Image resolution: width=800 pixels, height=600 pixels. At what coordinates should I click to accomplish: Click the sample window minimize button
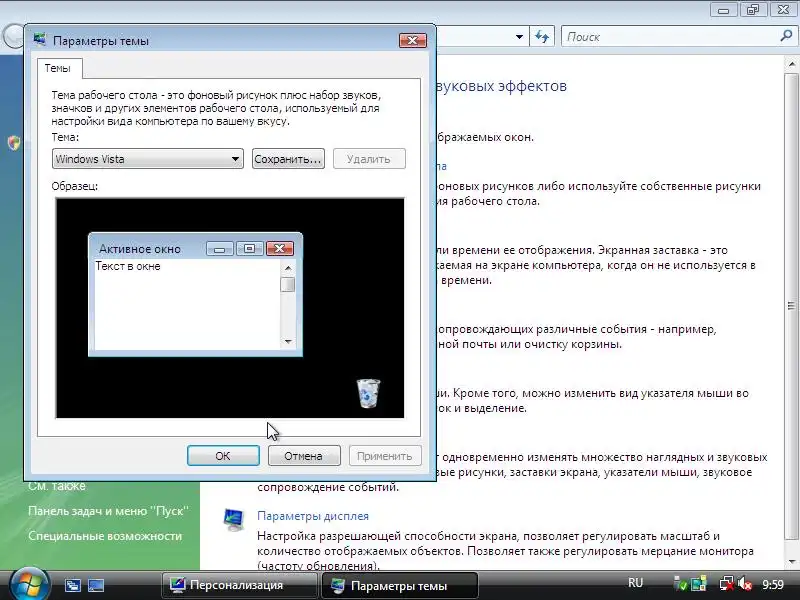click(220, 248)
